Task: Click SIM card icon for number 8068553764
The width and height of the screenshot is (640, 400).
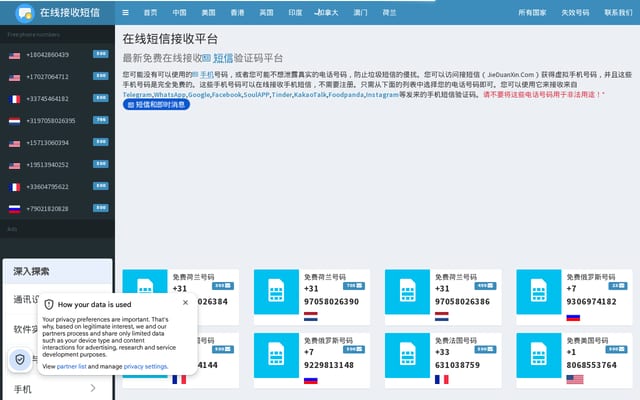Action: pos(538,355)
